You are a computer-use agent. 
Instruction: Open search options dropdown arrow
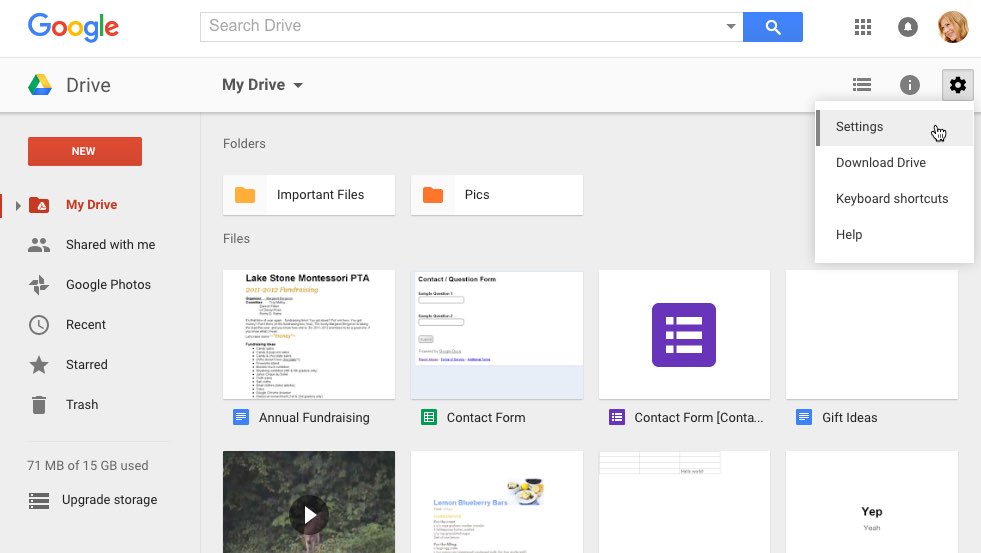[730, 26]
